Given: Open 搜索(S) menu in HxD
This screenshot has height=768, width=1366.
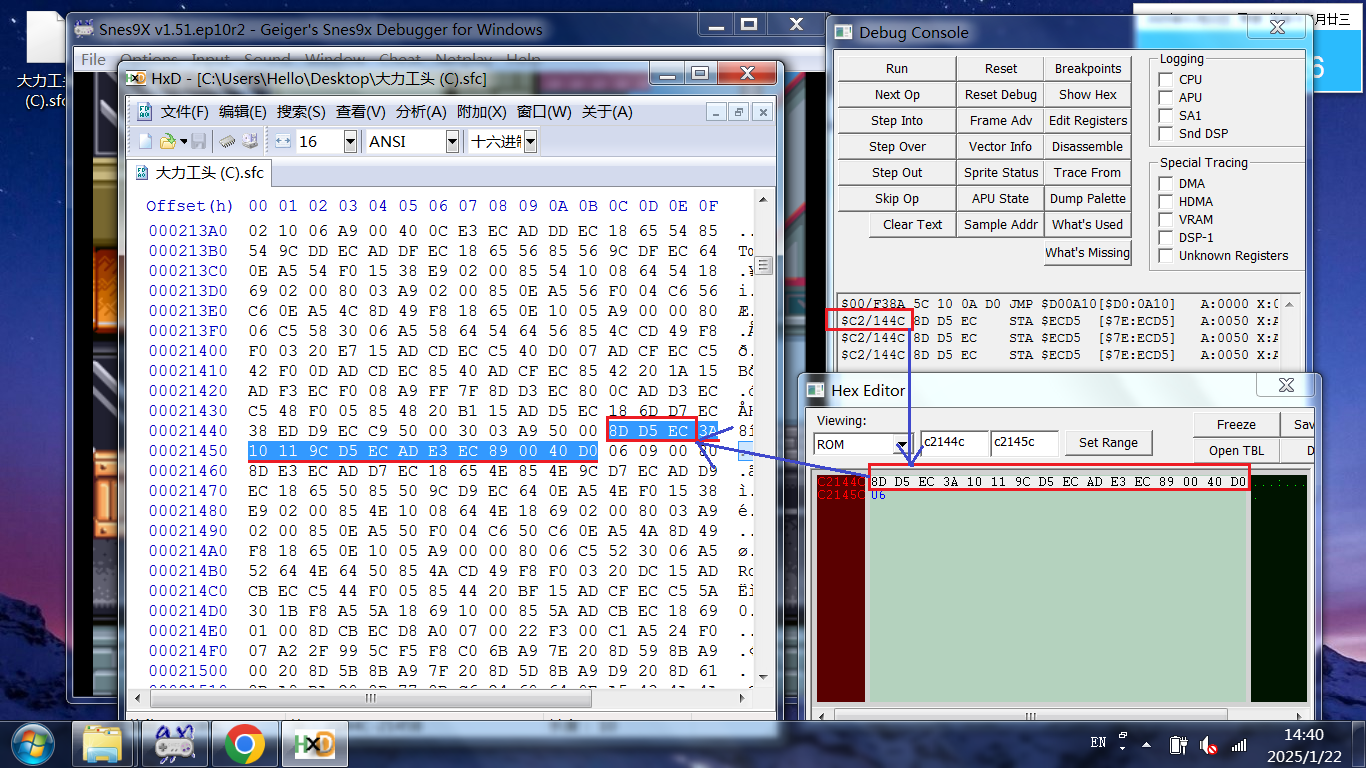Looking at the screenshot, I should tap(301, 112).
